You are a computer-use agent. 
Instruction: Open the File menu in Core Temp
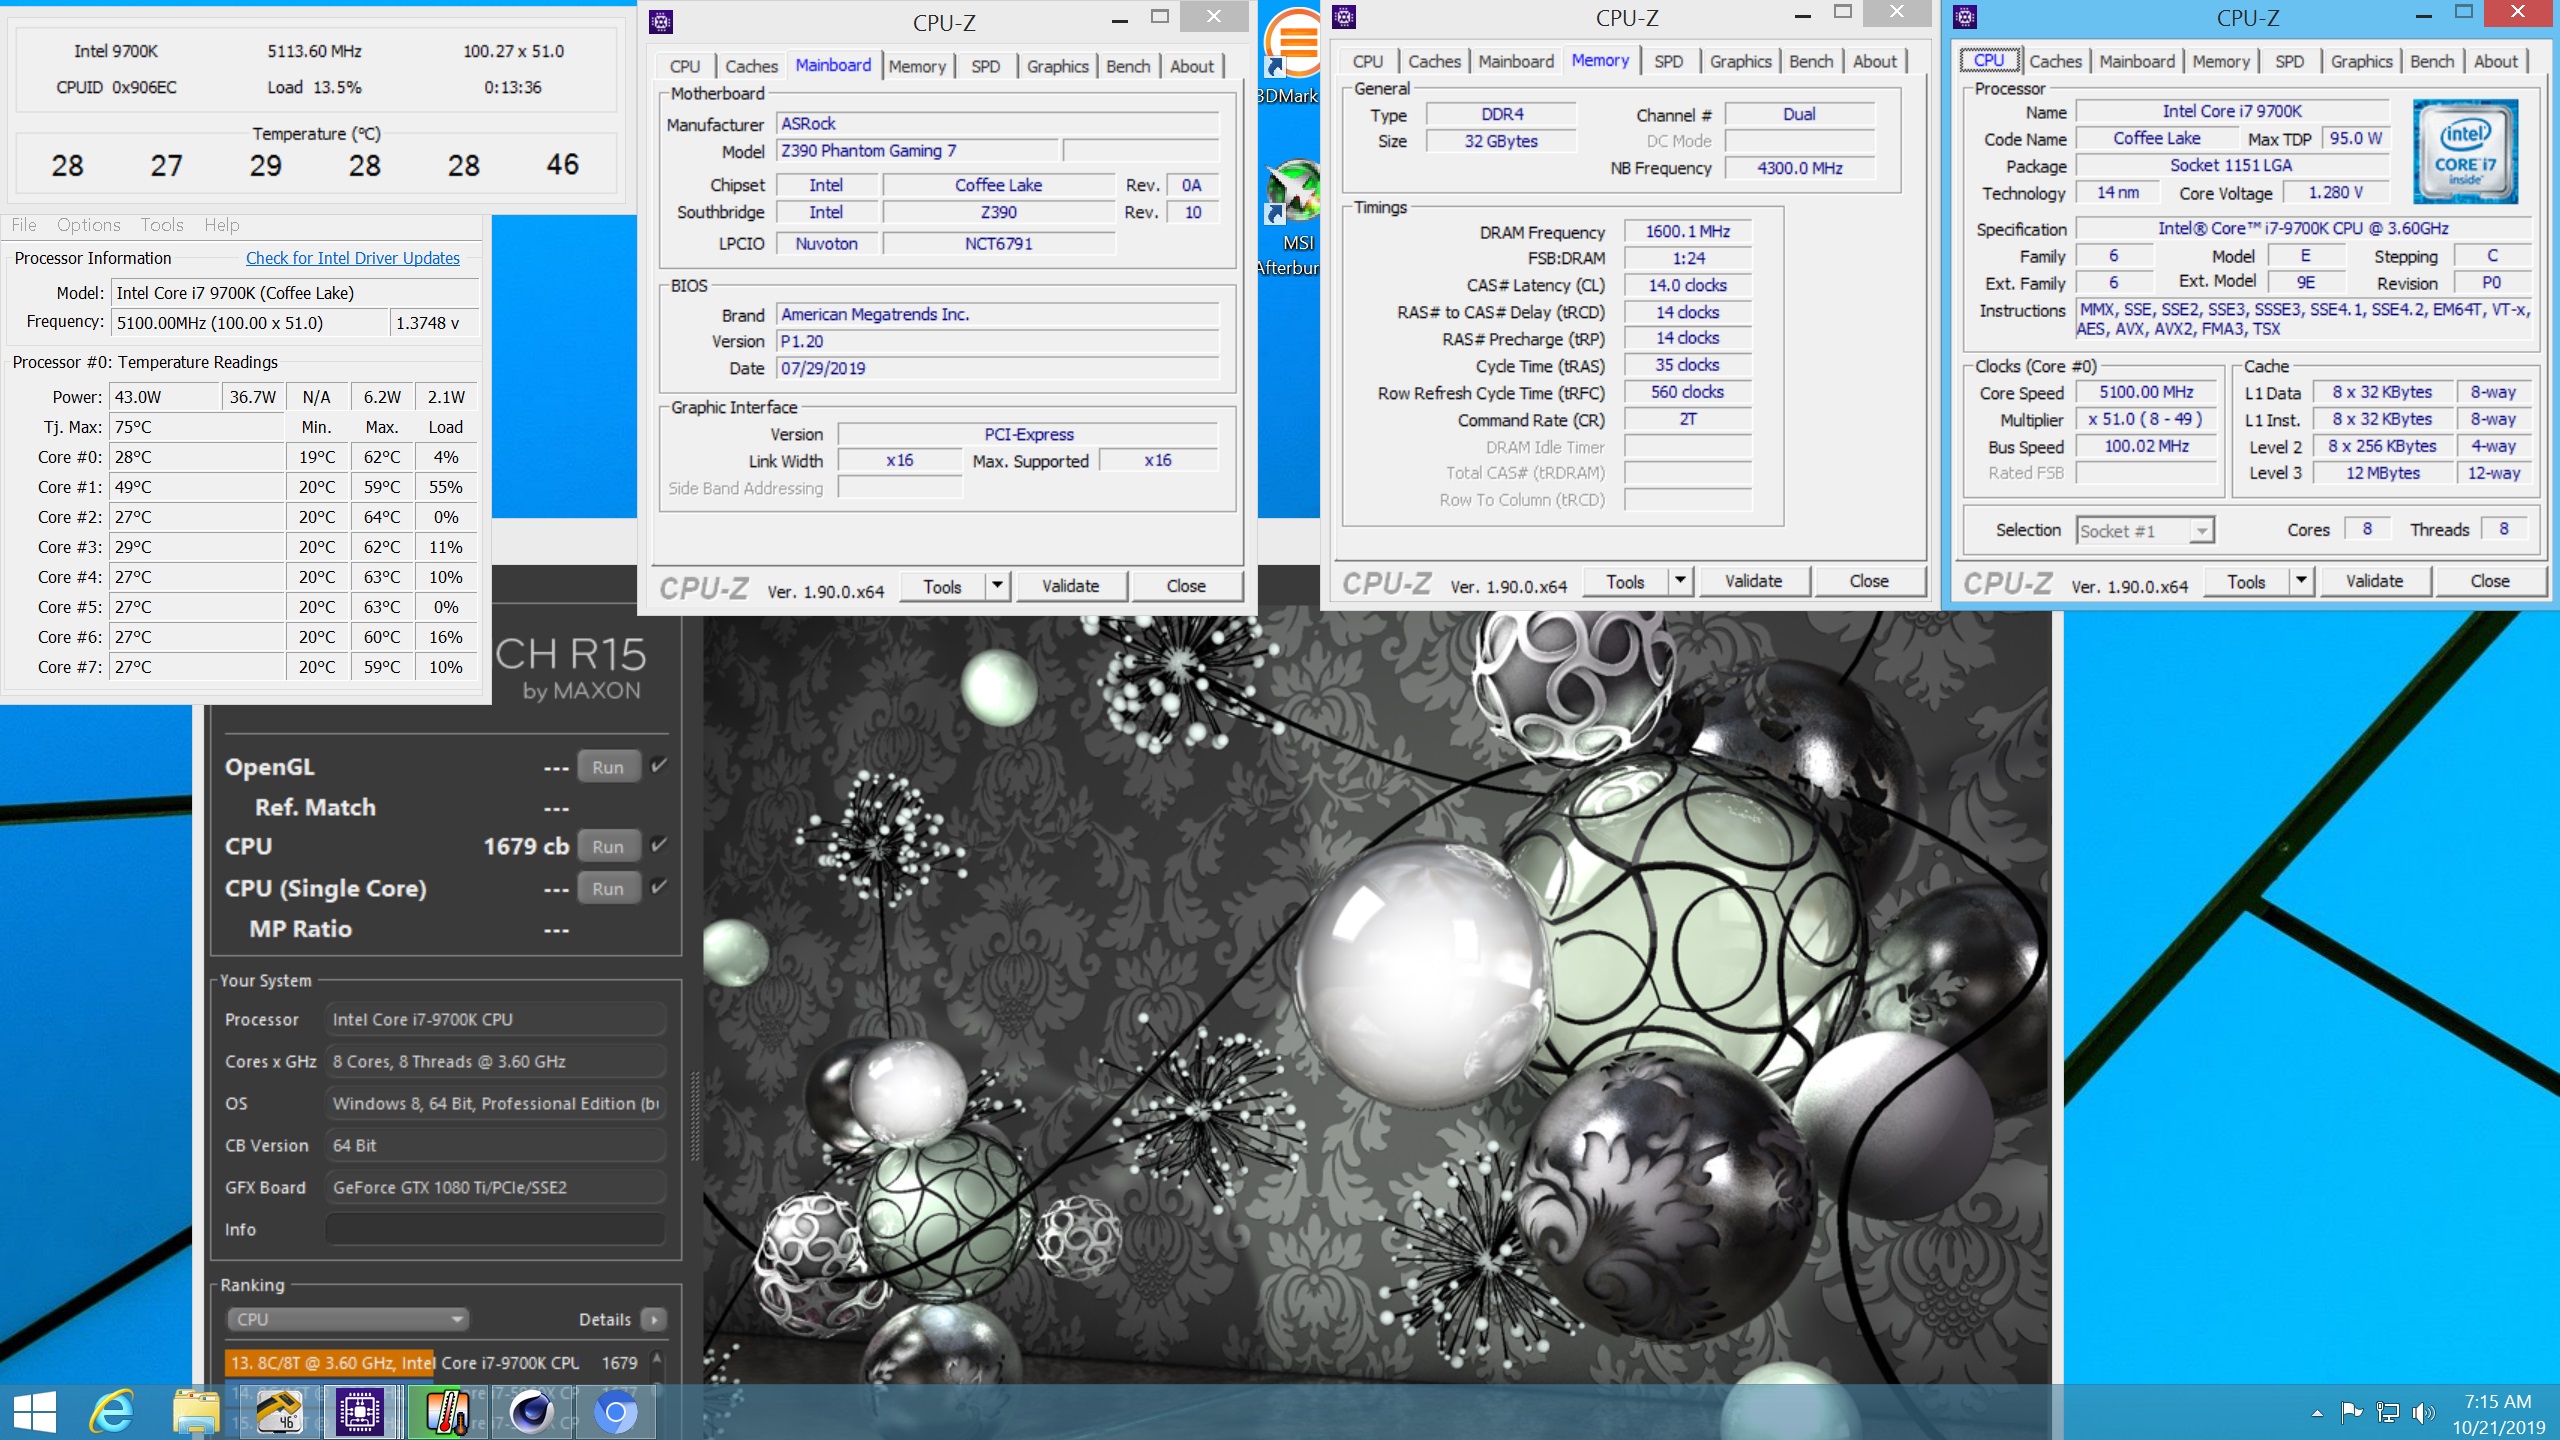pos(24,225)
